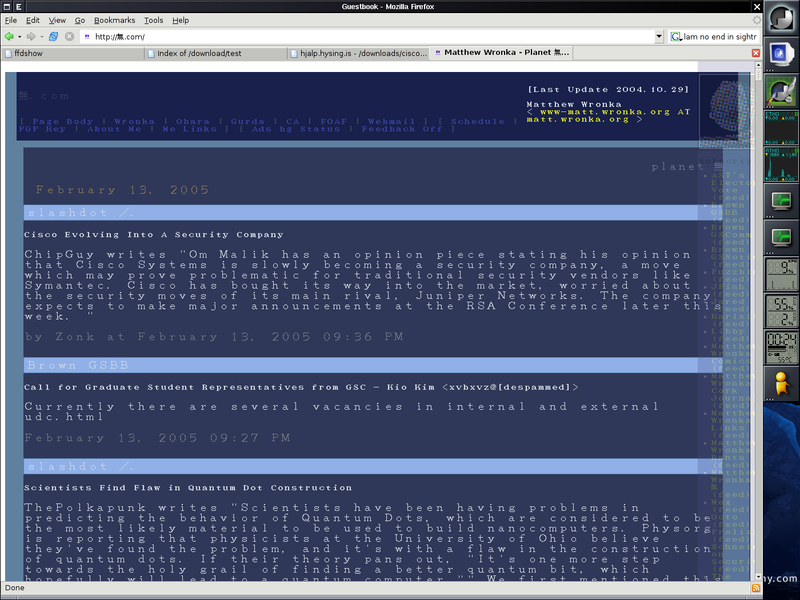Open the Forward history dropdown arrow
The image size is (800, 600).
[x=42, y=37]
